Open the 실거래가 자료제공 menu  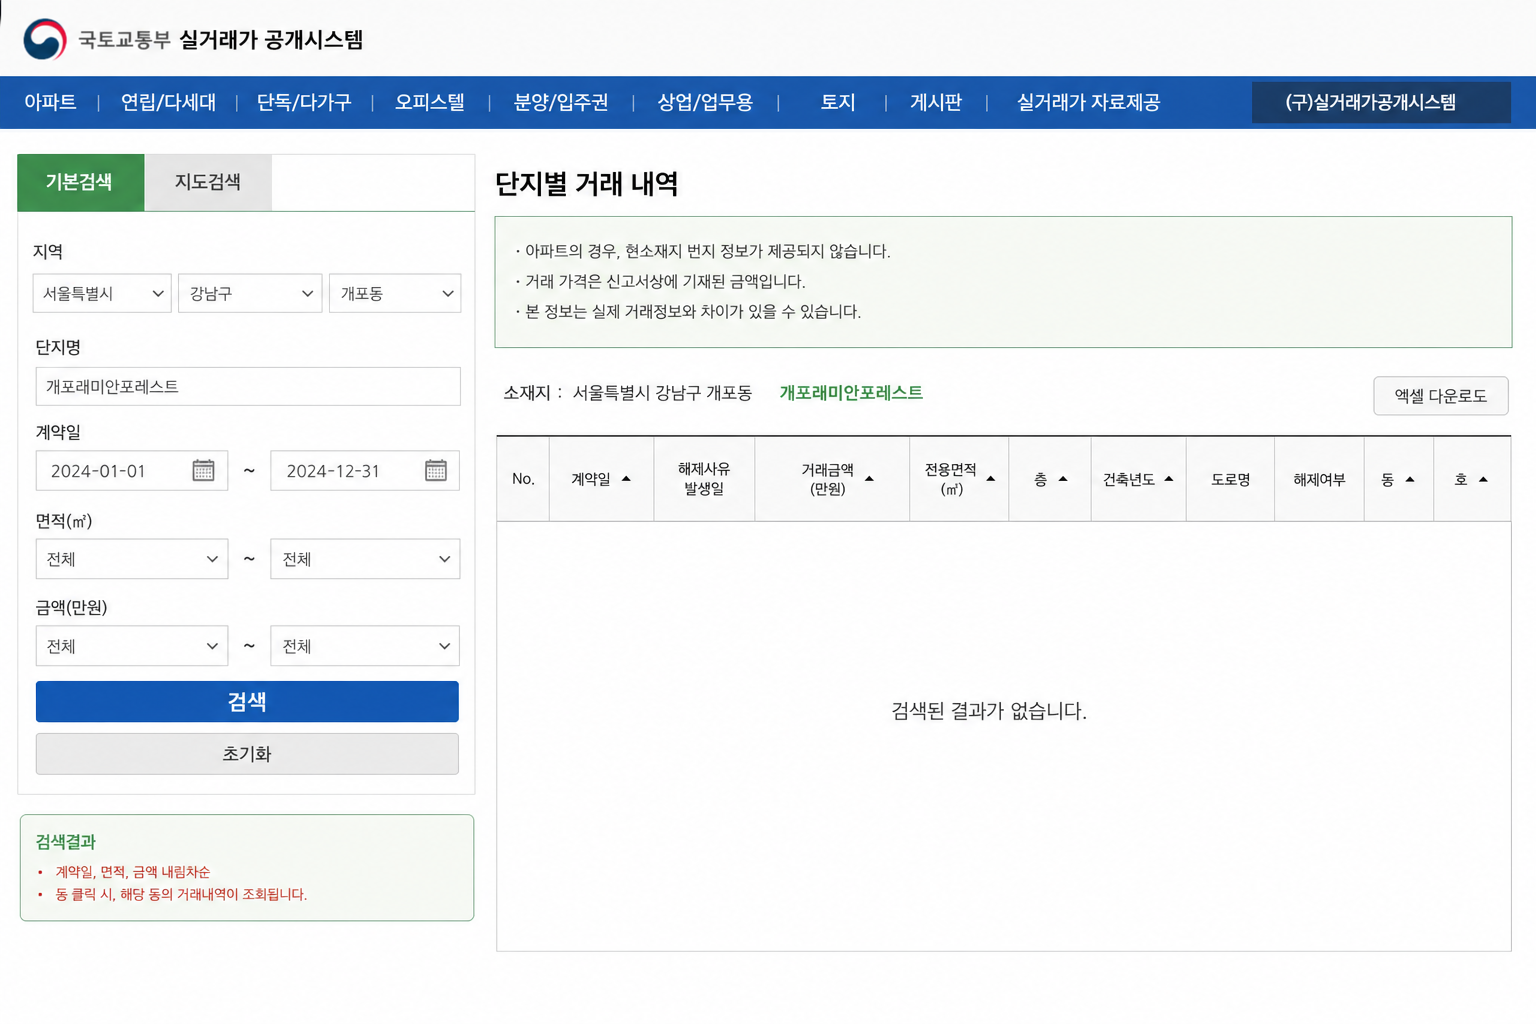tap(1088, 102)
